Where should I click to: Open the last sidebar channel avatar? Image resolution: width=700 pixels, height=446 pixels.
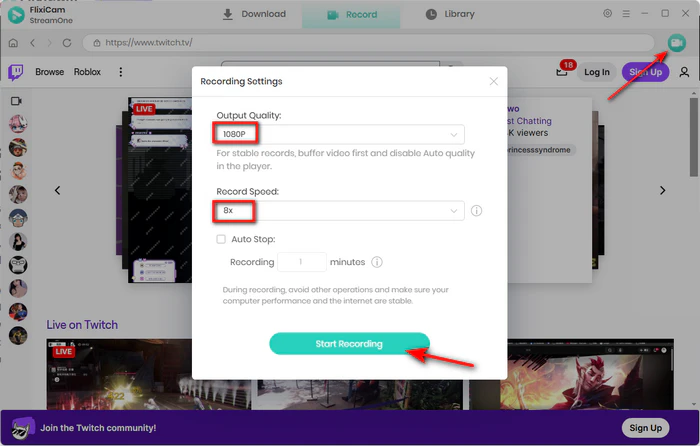pos(18,336)
